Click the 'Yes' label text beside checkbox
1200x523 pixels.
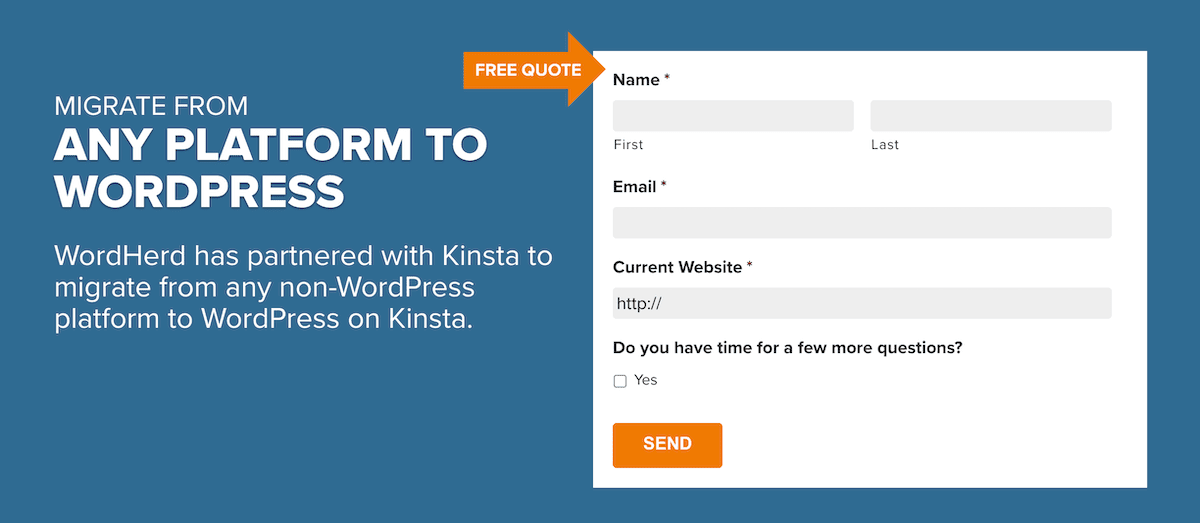646,380
